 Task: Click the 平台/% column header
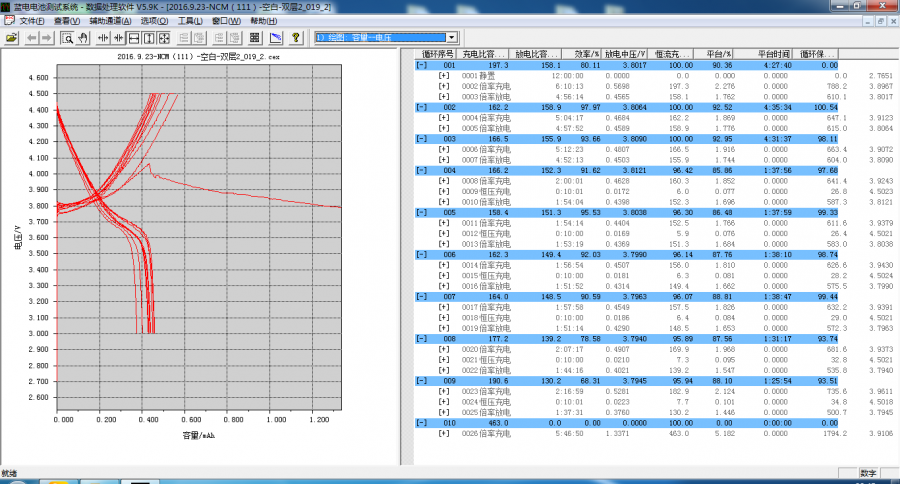point(713,54)
